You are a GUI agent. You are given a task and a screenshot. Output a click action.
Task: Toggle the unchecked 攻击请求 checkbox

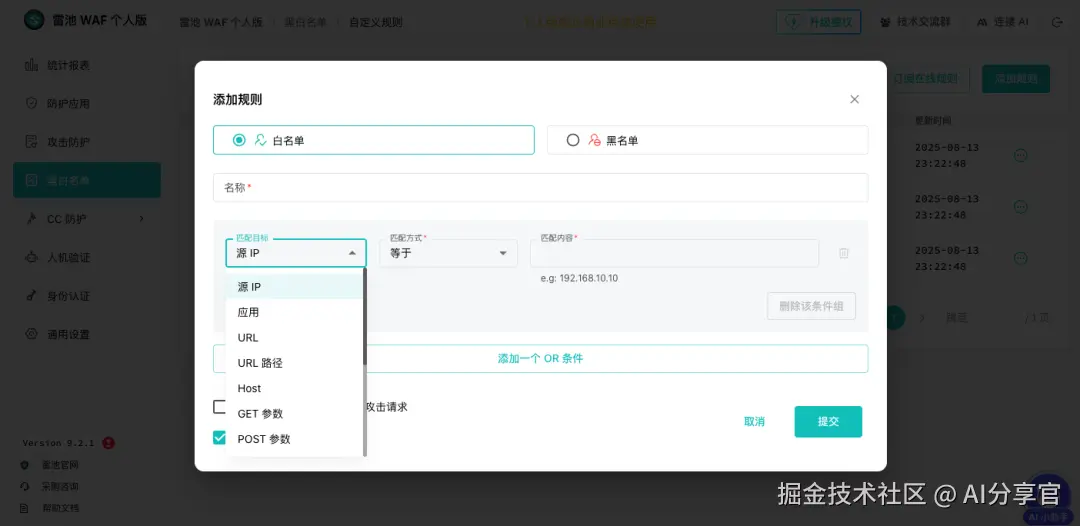coord(220,407)
